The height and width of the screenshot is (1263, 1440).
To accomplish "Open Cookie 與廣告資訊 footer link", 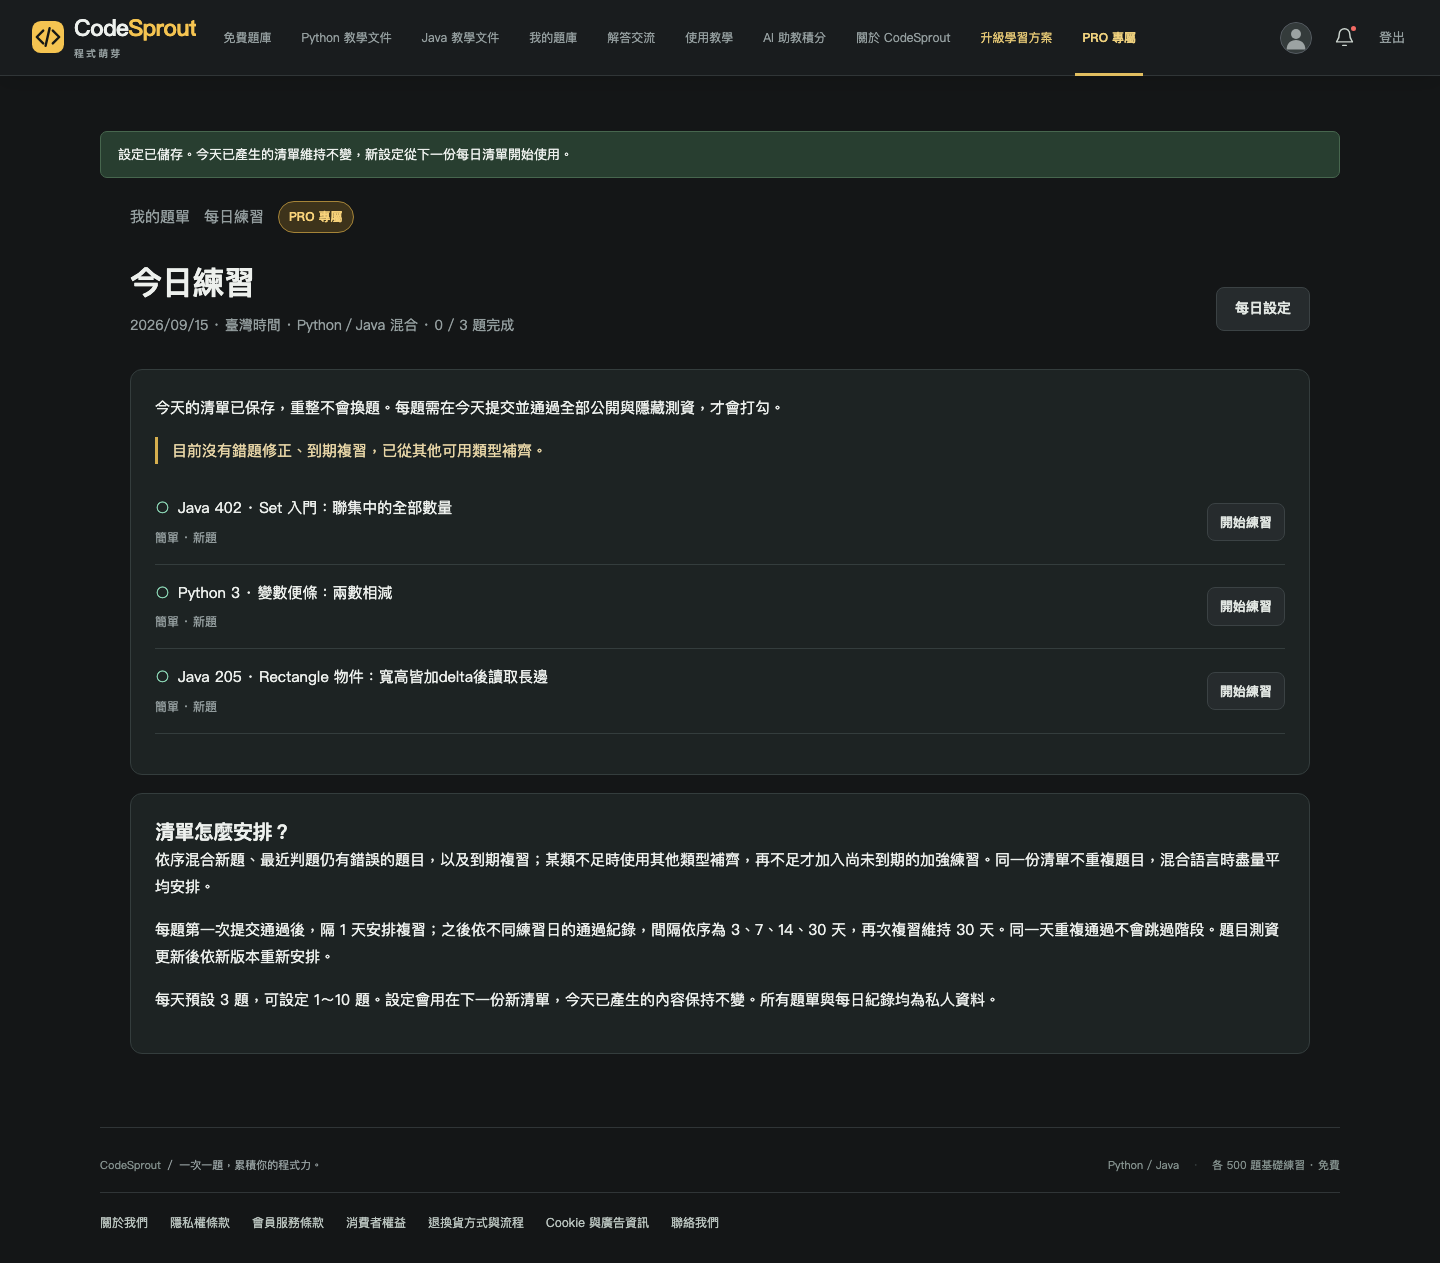I will tap(597, 1223).
